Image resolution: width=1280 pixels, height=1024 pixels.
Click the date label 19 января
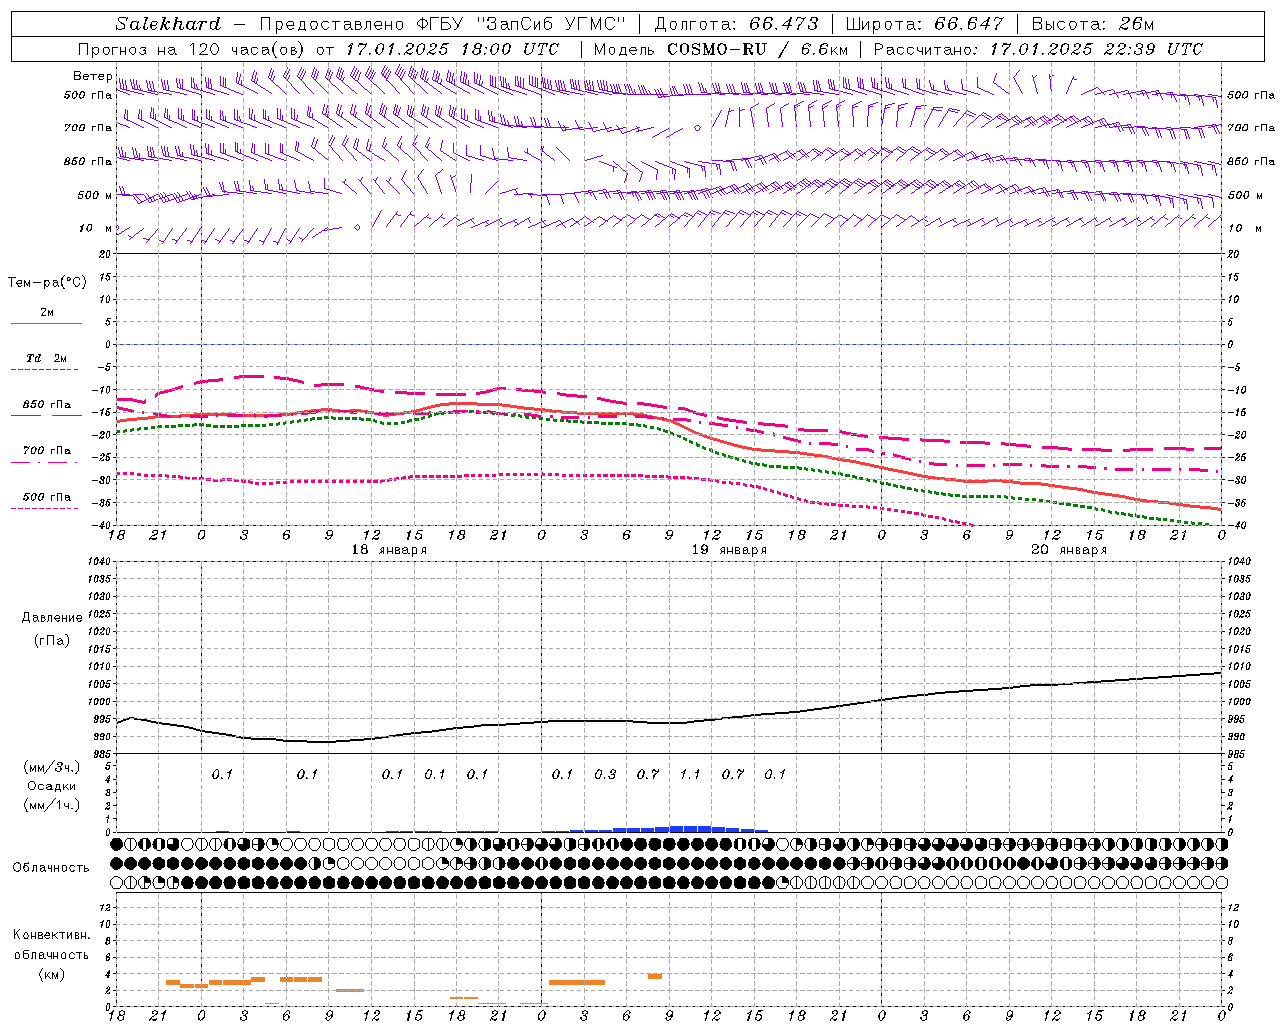730,550
